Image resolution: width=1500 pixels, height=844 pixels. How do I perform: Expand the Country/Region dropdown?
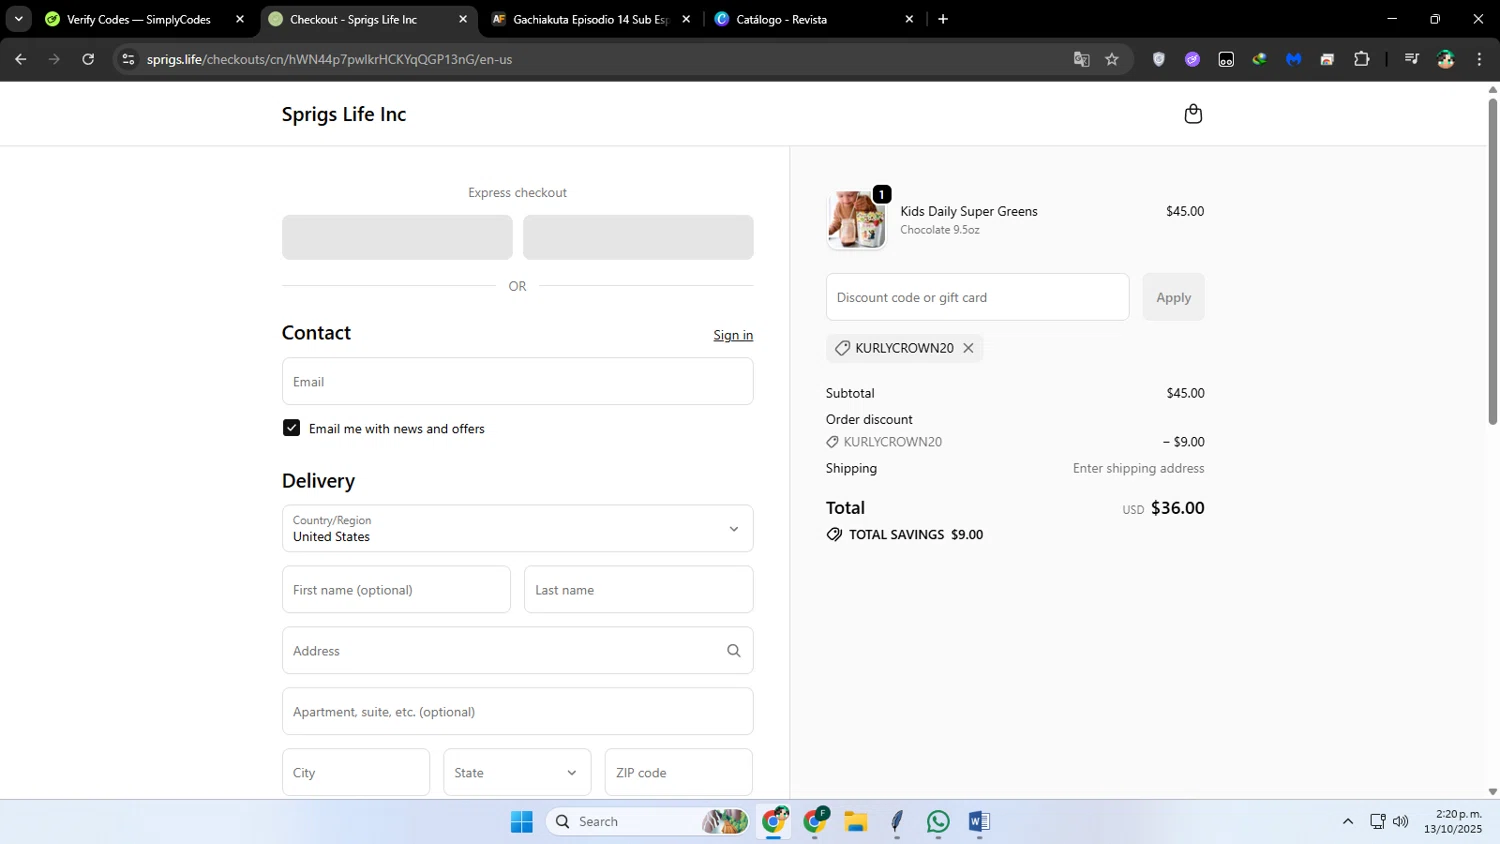[517, 528]
